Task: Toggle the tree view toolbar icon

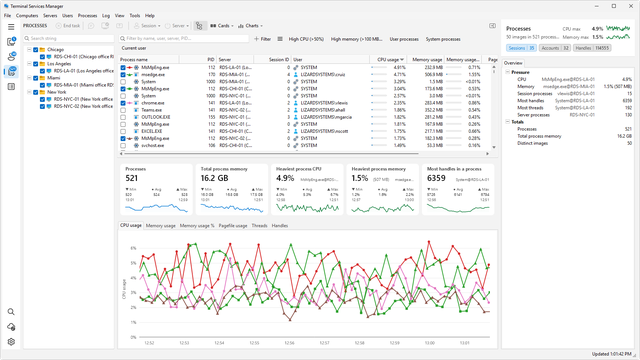Action: (x=199, y=26)
